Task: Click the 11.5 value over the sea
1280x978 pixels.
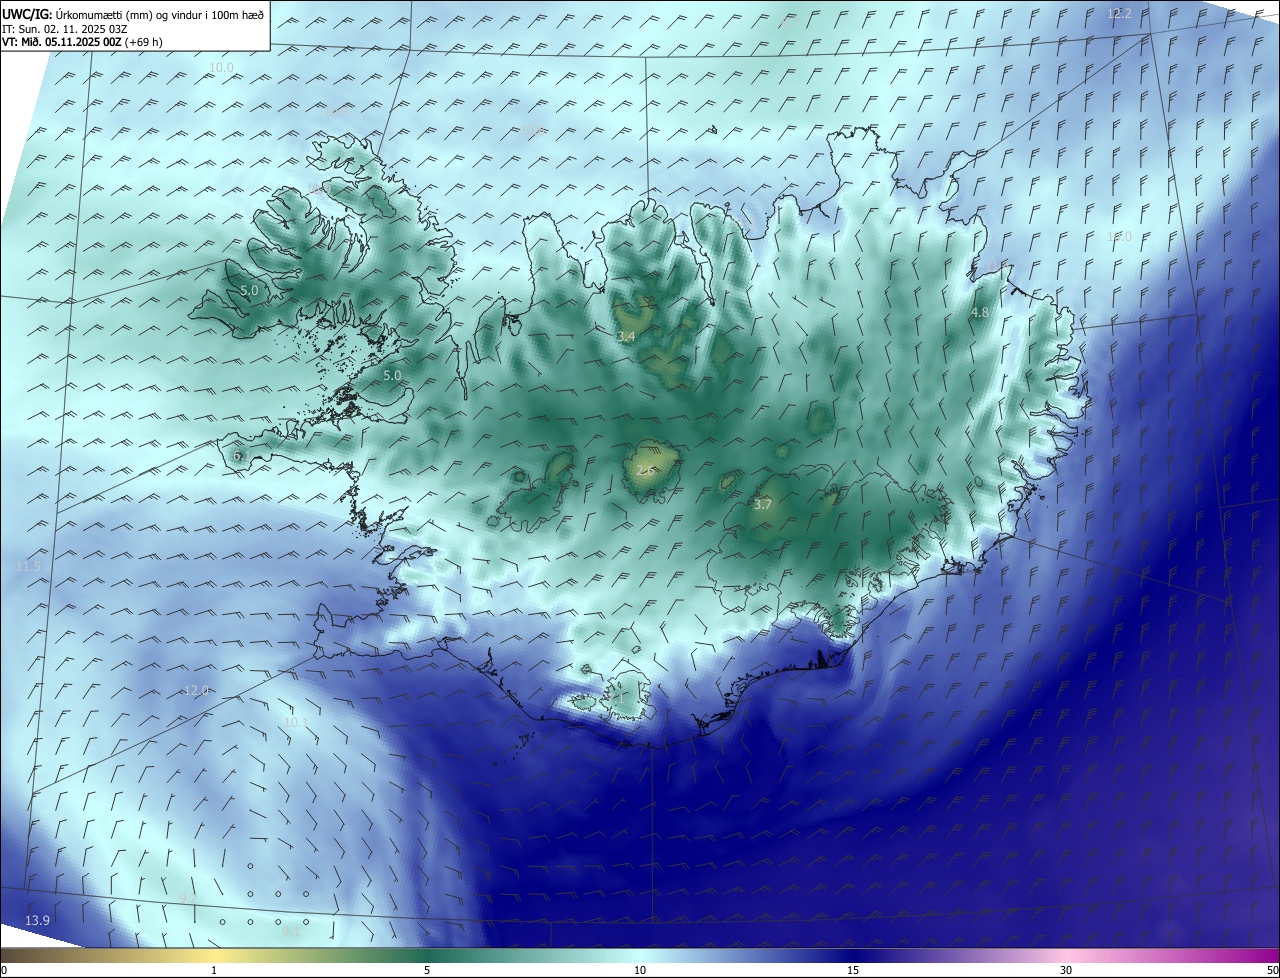Action: [x=29, y=567]
